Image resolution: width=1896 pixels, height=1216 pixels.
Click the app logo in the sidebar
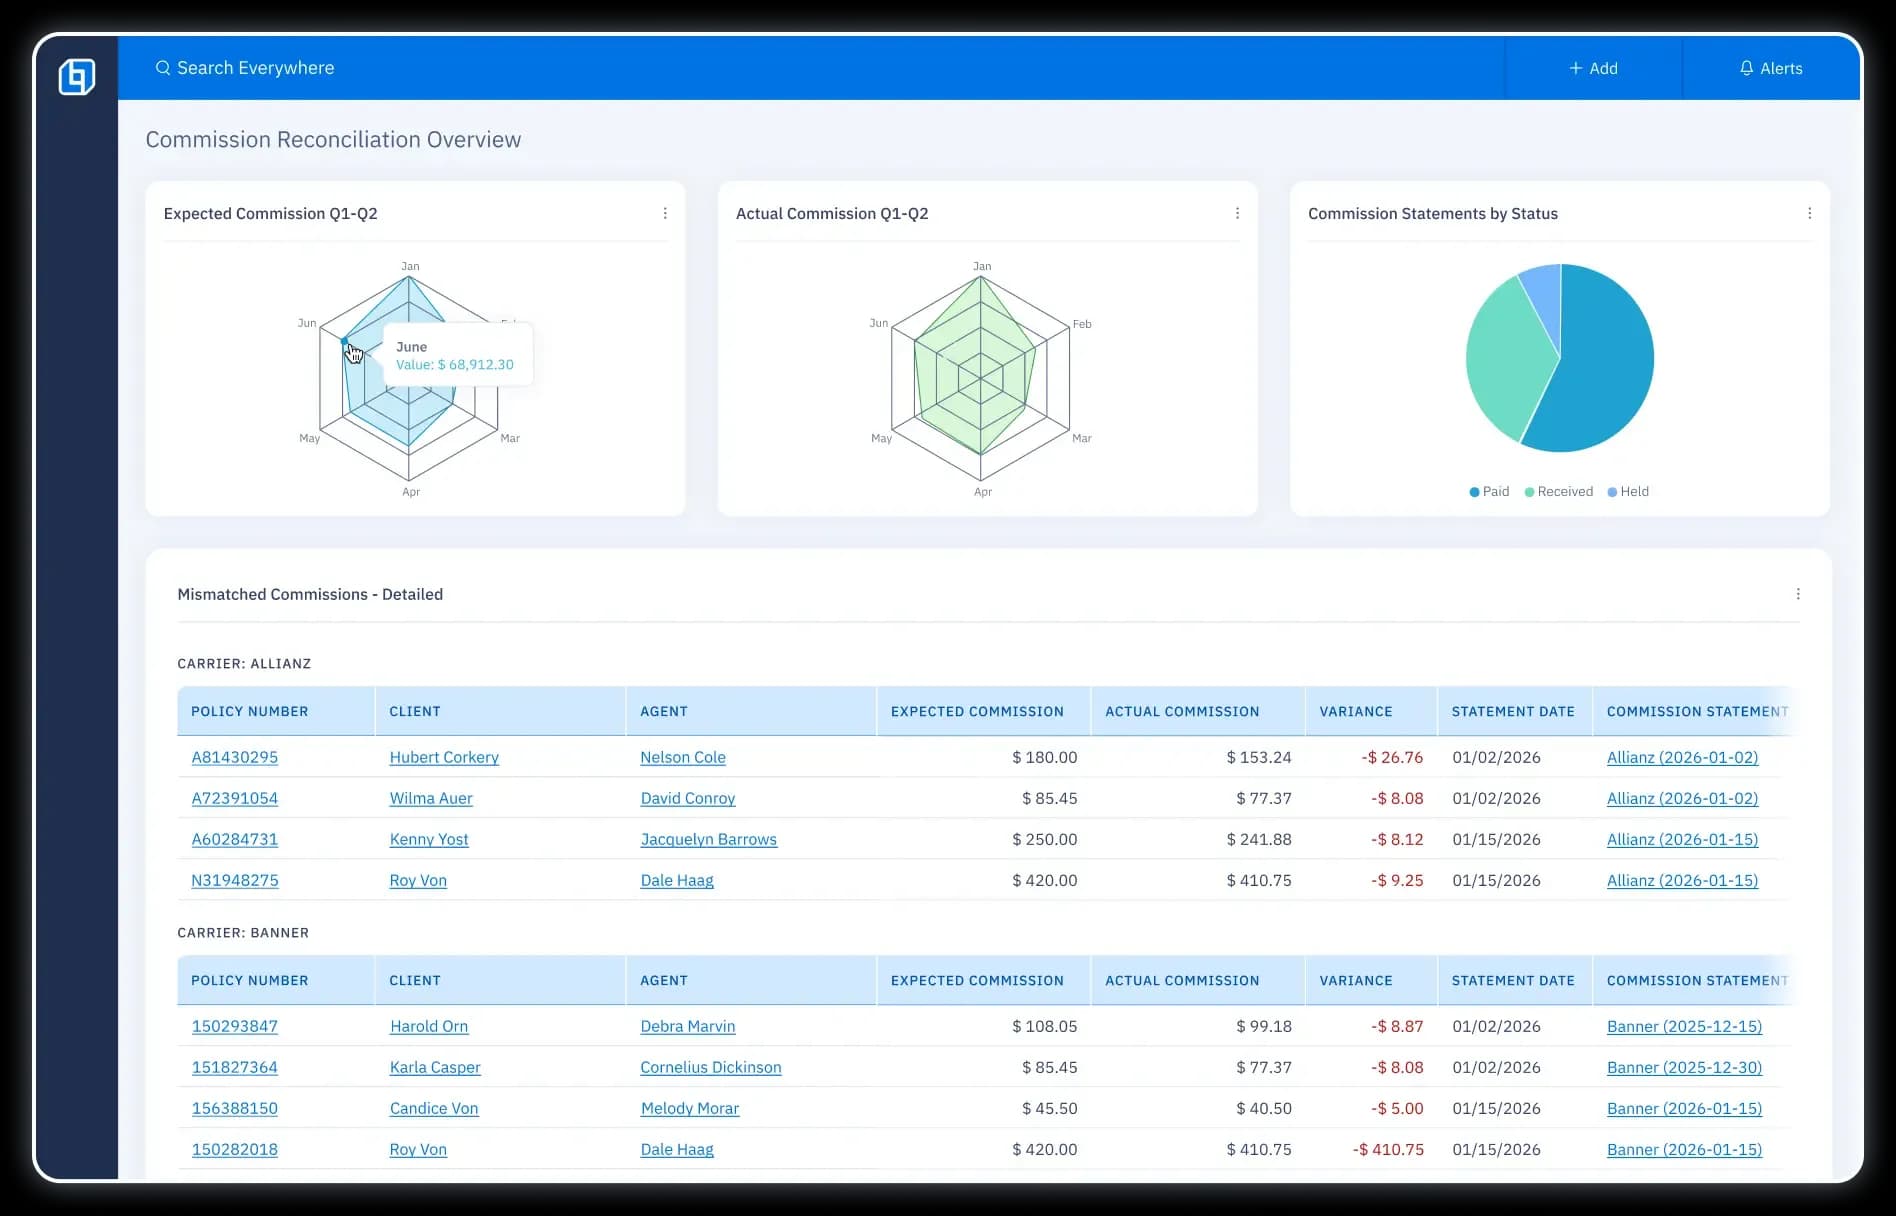click(77, 77)
